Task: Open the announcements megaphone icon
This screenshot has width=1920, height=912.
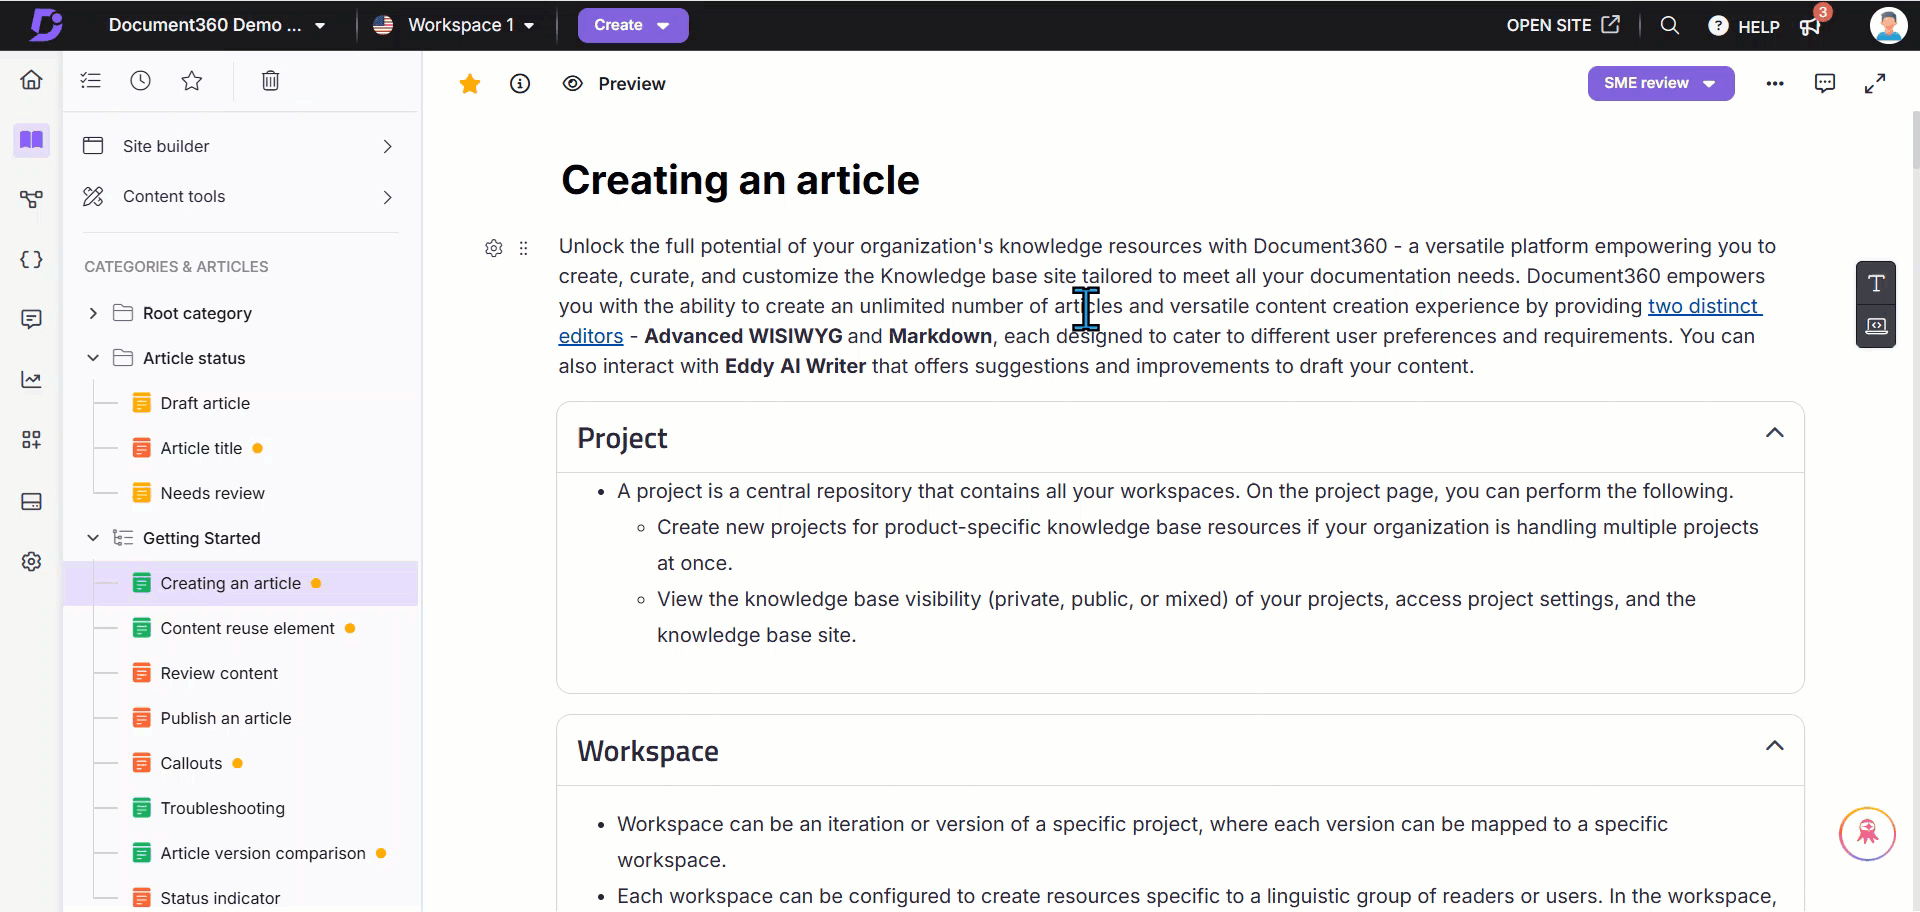Action: click(1811, 26)
